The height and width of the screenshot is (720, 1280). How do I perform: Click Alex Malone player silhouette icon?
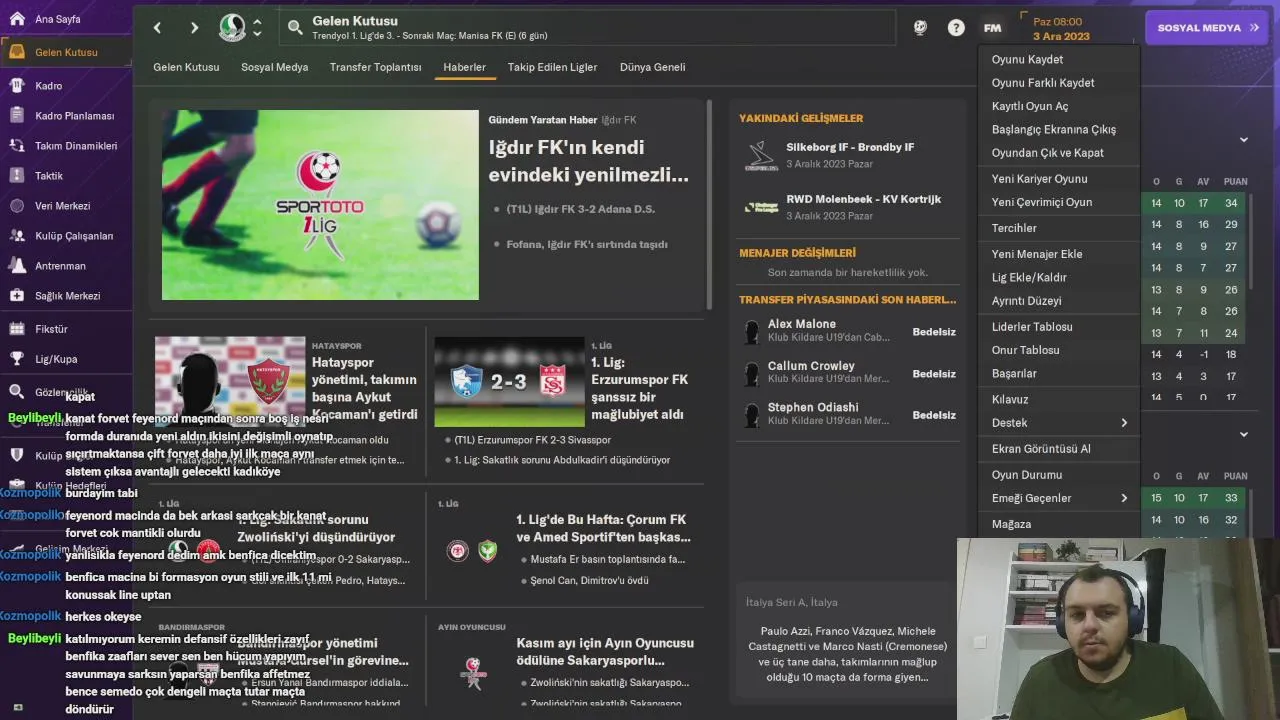[x=752, y=332]
